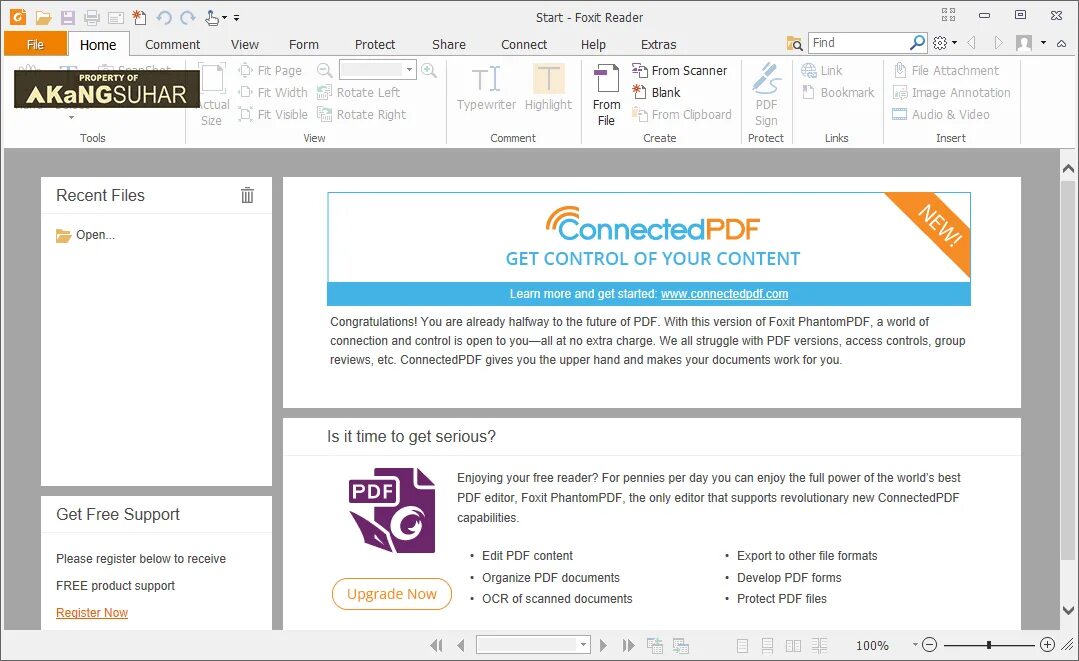Open the www.connectedpdf.com link
This screenshot has height=661, width=1079.
[x=725, y=294]
